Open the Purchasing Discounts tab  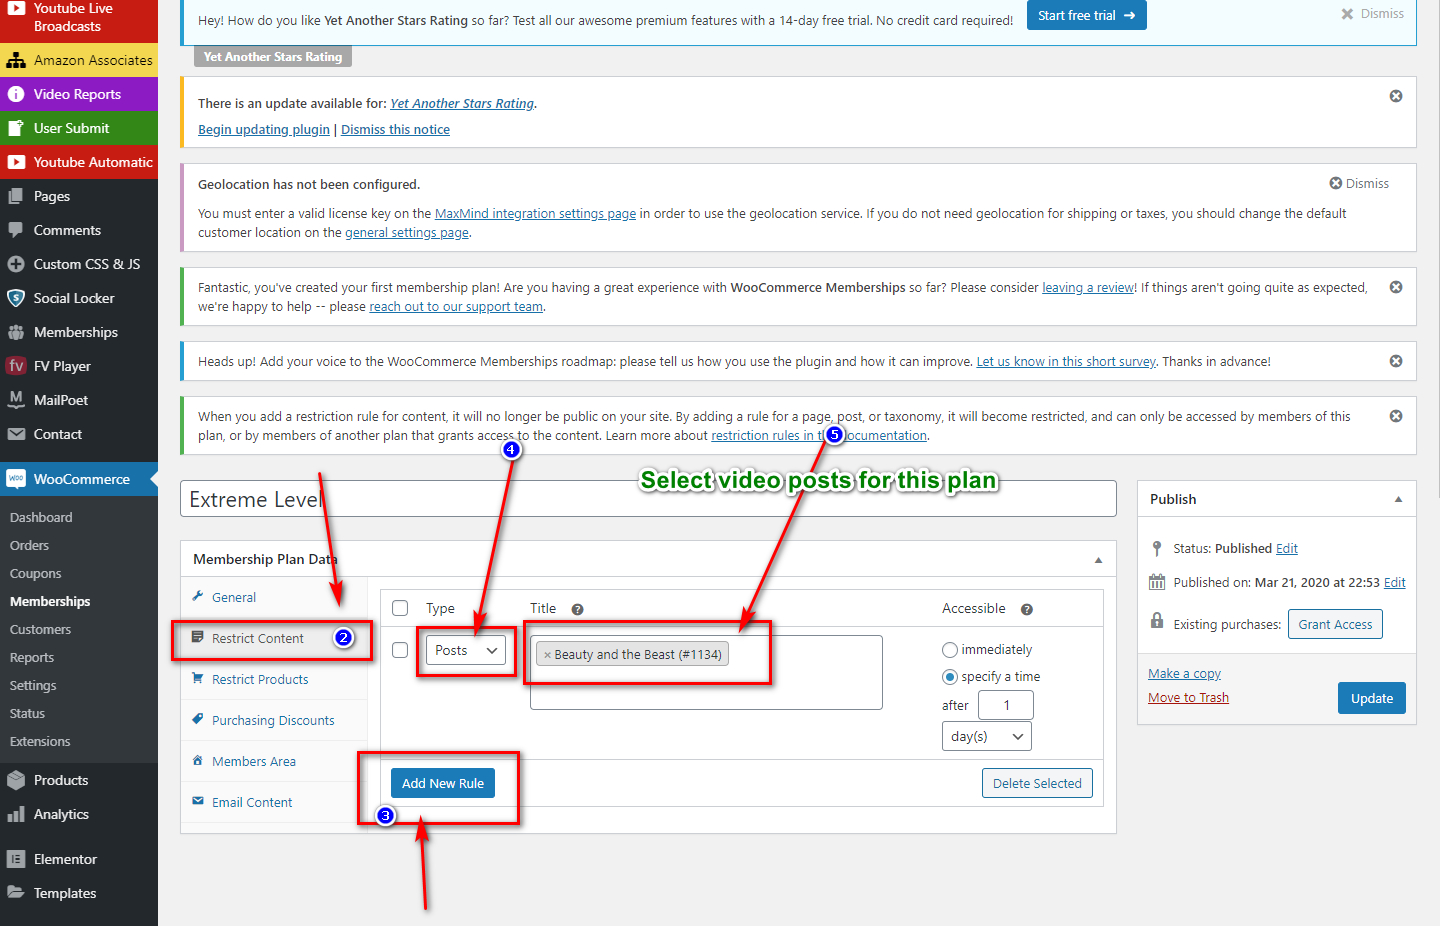click(273, 721)
